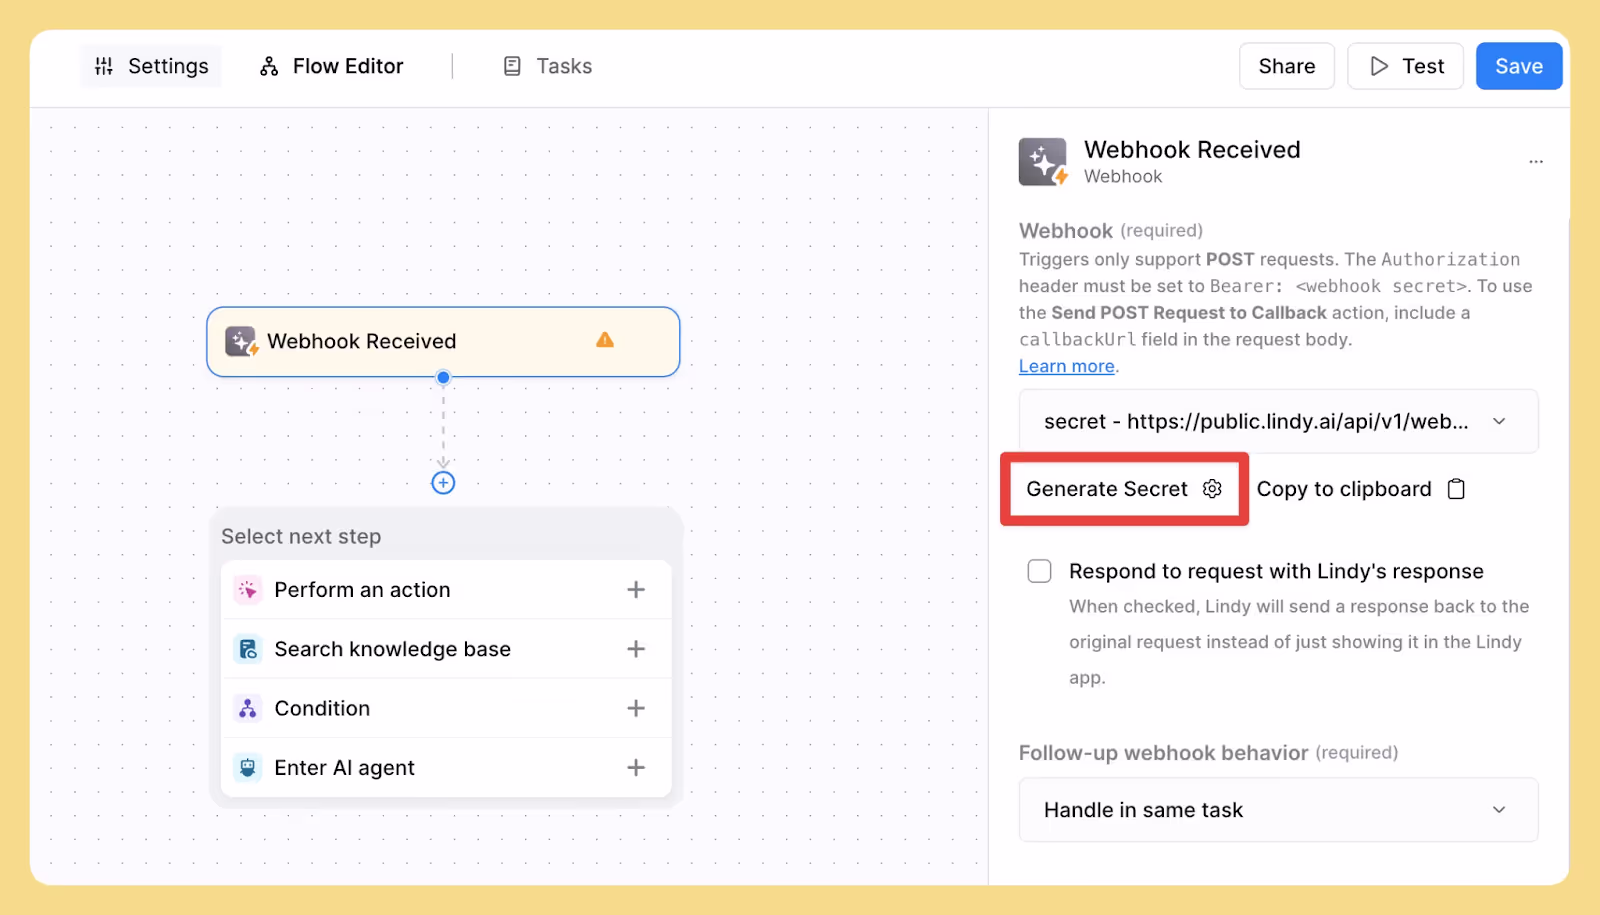The height and width of the screenshot is (915, 1600).
Task: Click plus next to Enter AI agent
Action: click(x=636, y=767)
